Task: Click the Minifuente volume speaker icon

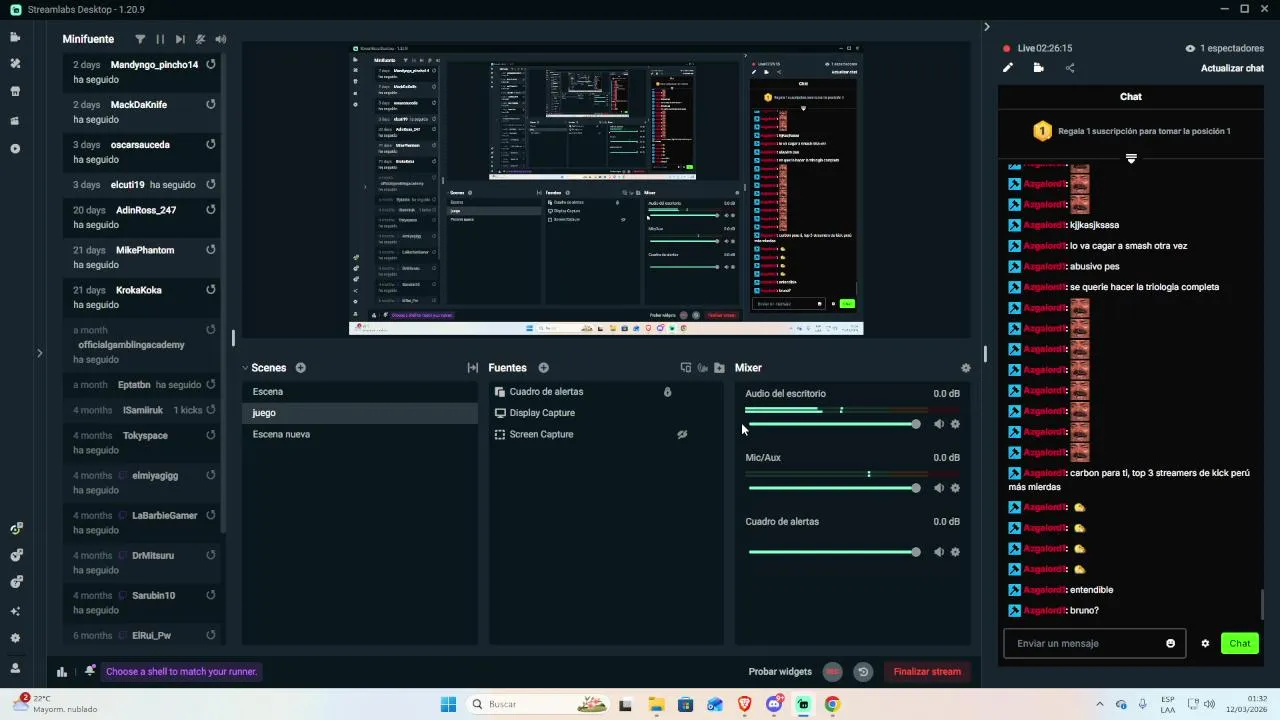Action: click(220, 39)
